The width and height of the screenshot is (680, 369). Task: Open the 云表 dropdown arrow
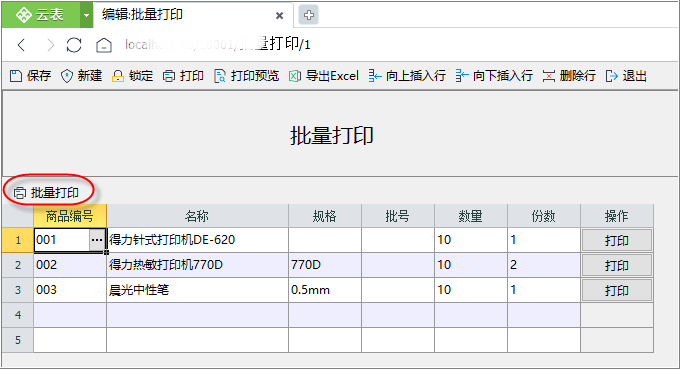[86, 15]
